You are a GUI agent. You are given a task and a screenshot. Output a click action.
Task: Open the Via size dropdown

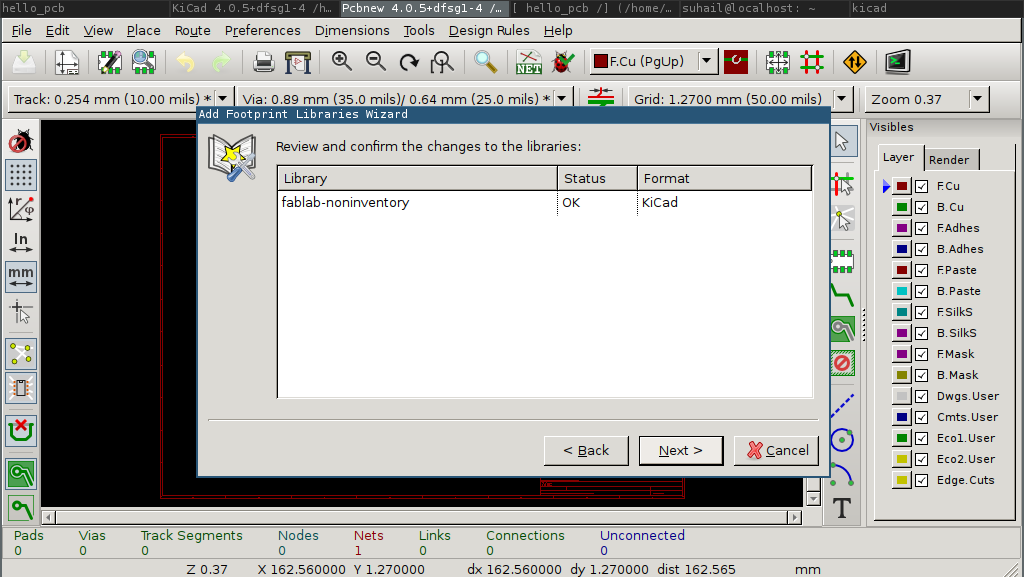tap(562, 99)
